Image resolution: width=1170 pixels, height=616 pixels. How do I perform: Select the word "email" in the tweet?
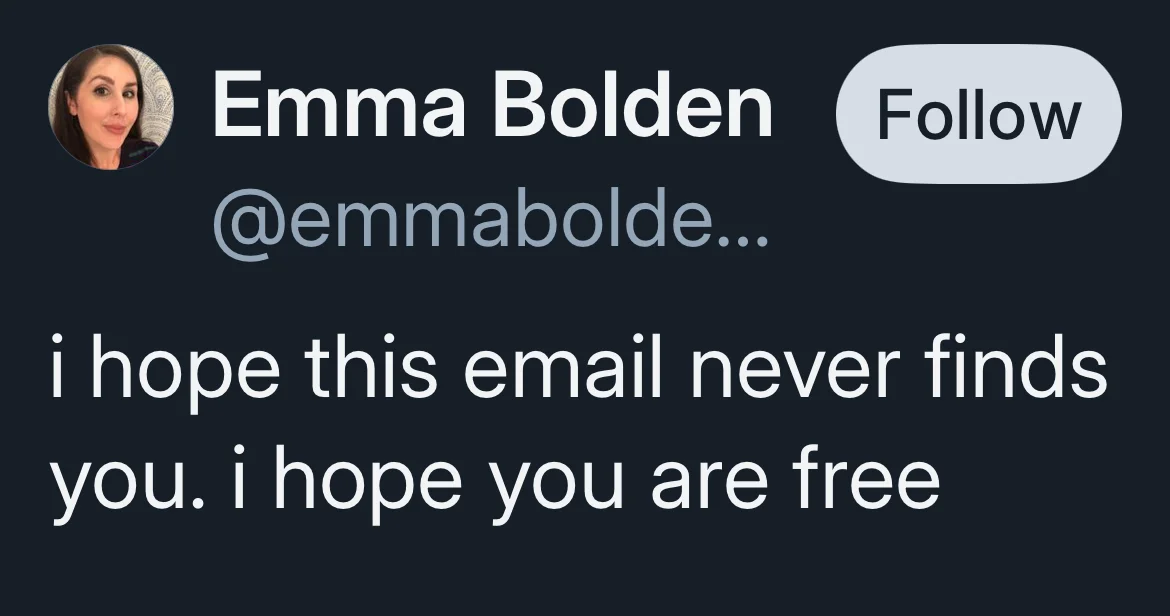563,369
